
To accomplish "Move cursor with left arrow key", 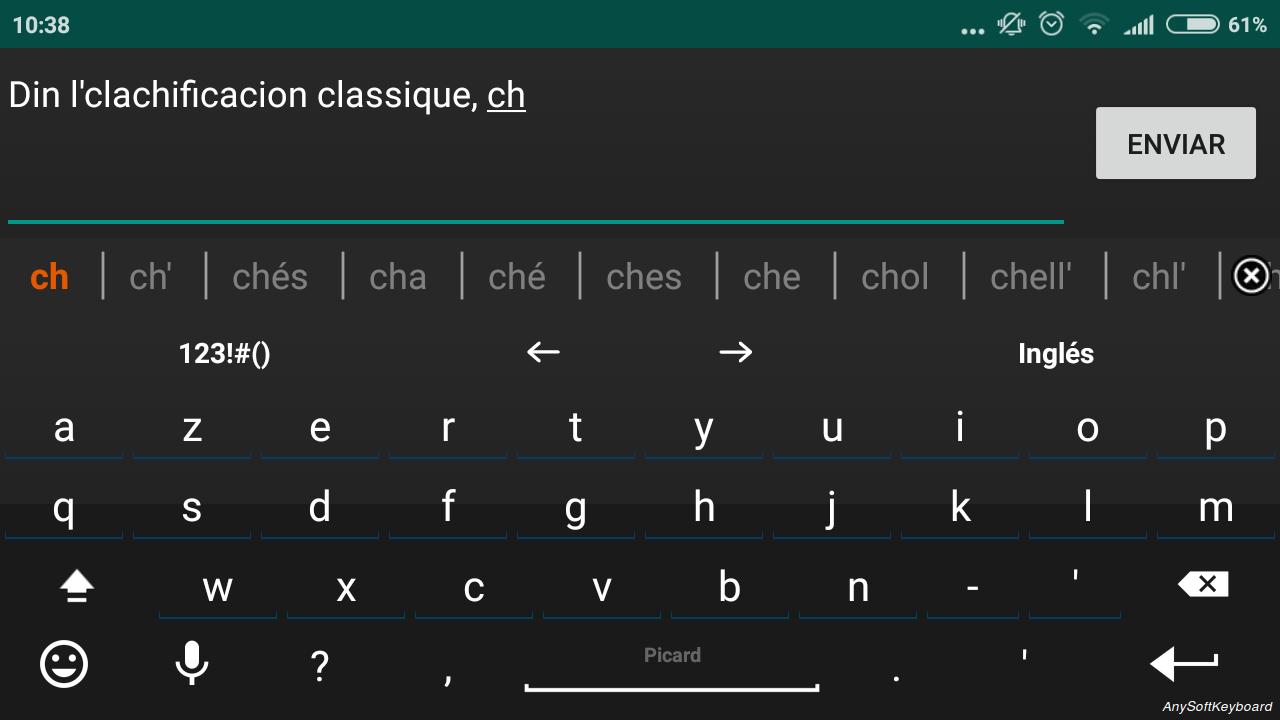I will [543, 352].
